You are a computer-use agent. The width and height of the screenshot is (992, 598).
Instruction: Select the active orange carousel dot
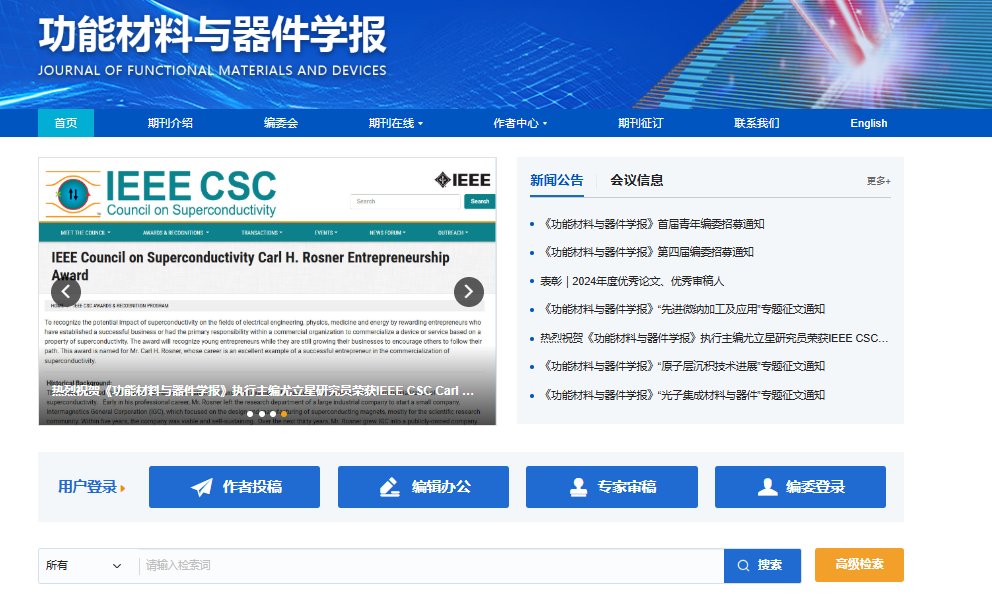click(x=284, y=413)
